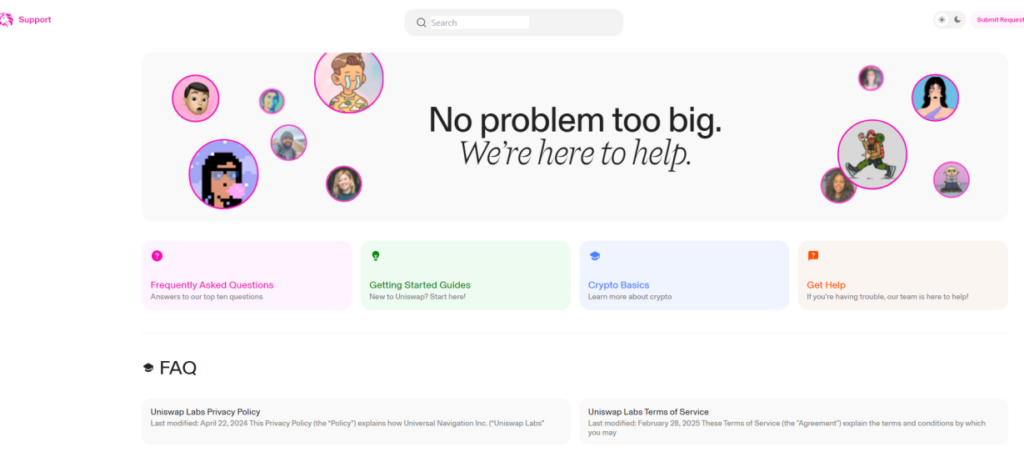The height and width of the screenshot is (452, 1024).
Task: Click the green lightbulb icon
Action: [376, 255]
